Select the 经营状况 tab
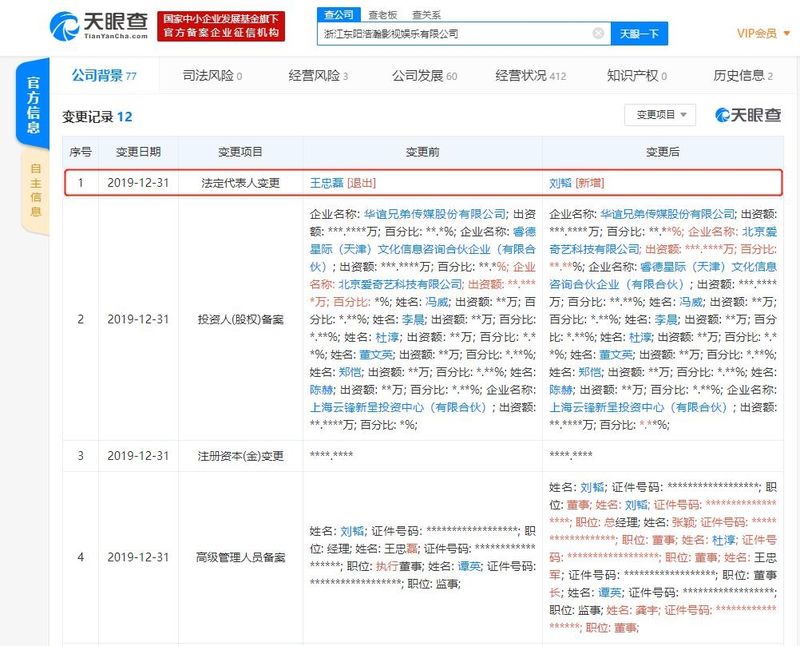Viewport: 800px width, 646px height. [531, 76]
